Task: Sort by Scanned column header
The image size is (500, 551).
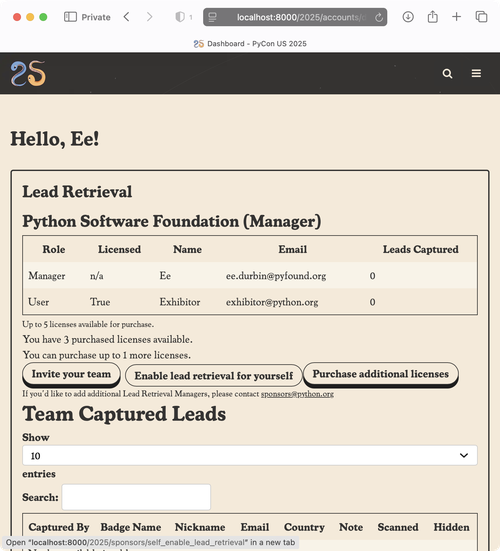Action: coord(398,527)
